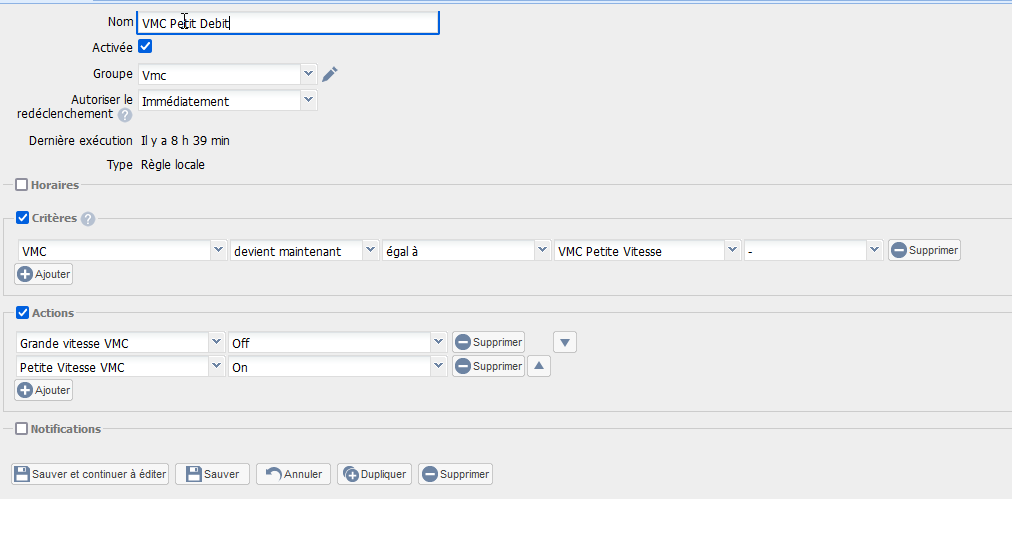The width and height of the screenshot is (1012, 541).
Task: Expand the Immédiatement redéclenchement dropdown
Action: tap(308, 100)
